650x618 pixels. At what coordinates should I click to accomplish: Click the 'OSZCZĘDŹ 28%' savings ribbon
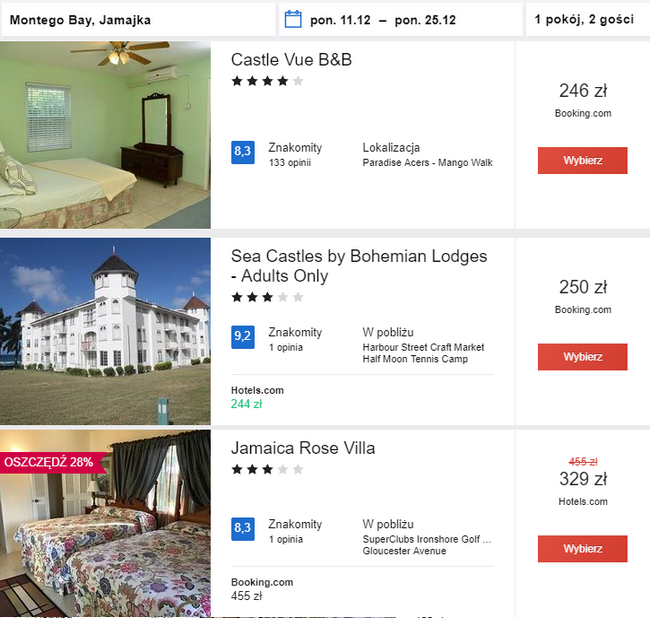coord(48,462)
